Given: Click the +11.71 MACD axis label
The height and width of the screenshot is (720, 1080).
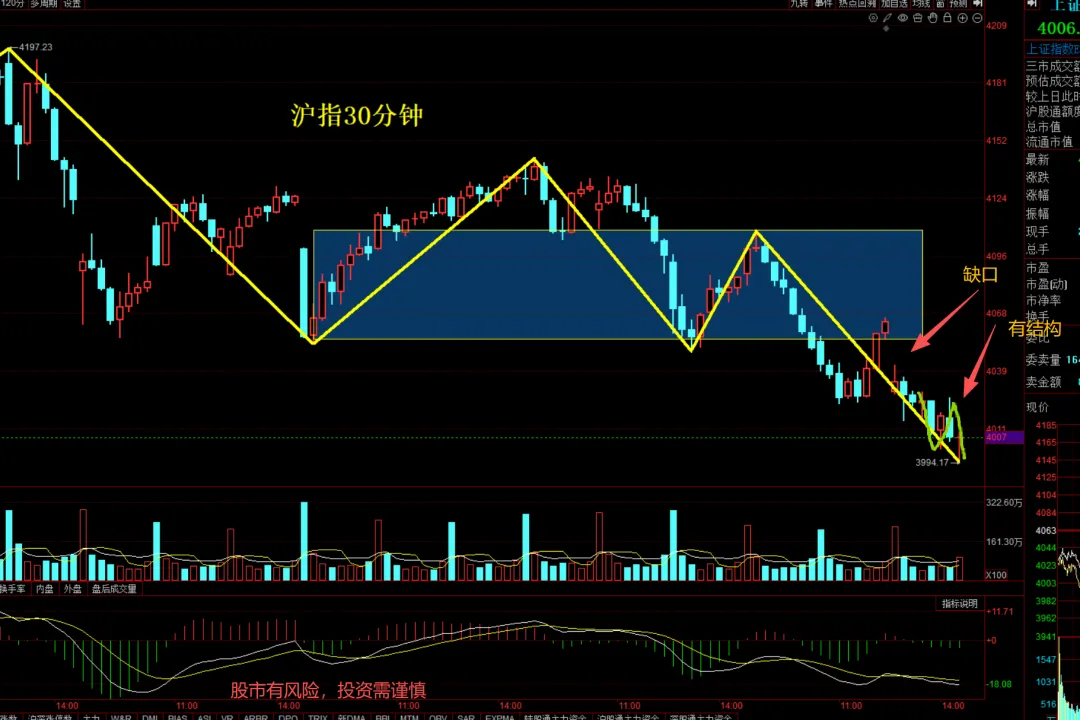Looking at the screenshot, I should pyautogui.click(x=999, y=612).
